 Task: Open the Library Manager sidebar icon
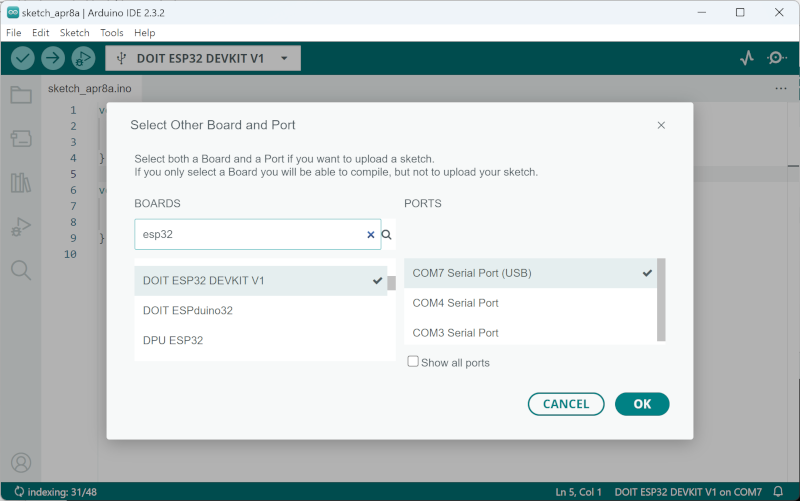coord(21,182)
